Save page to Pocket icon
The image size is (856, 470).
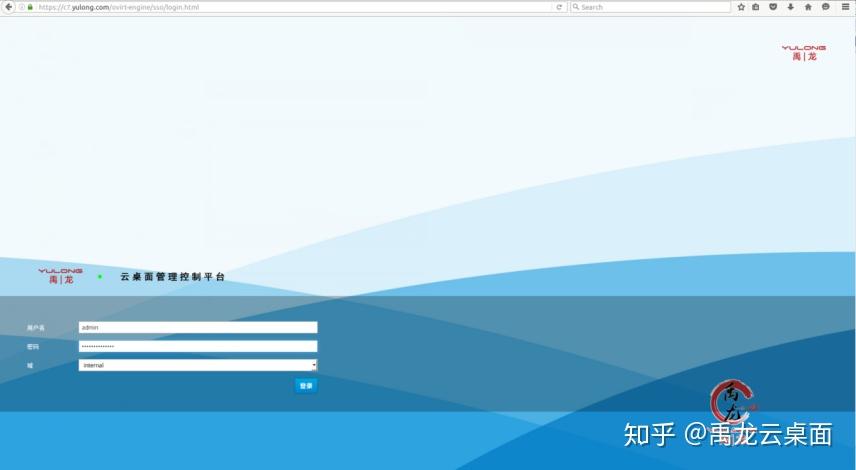(x=773, y=7)
